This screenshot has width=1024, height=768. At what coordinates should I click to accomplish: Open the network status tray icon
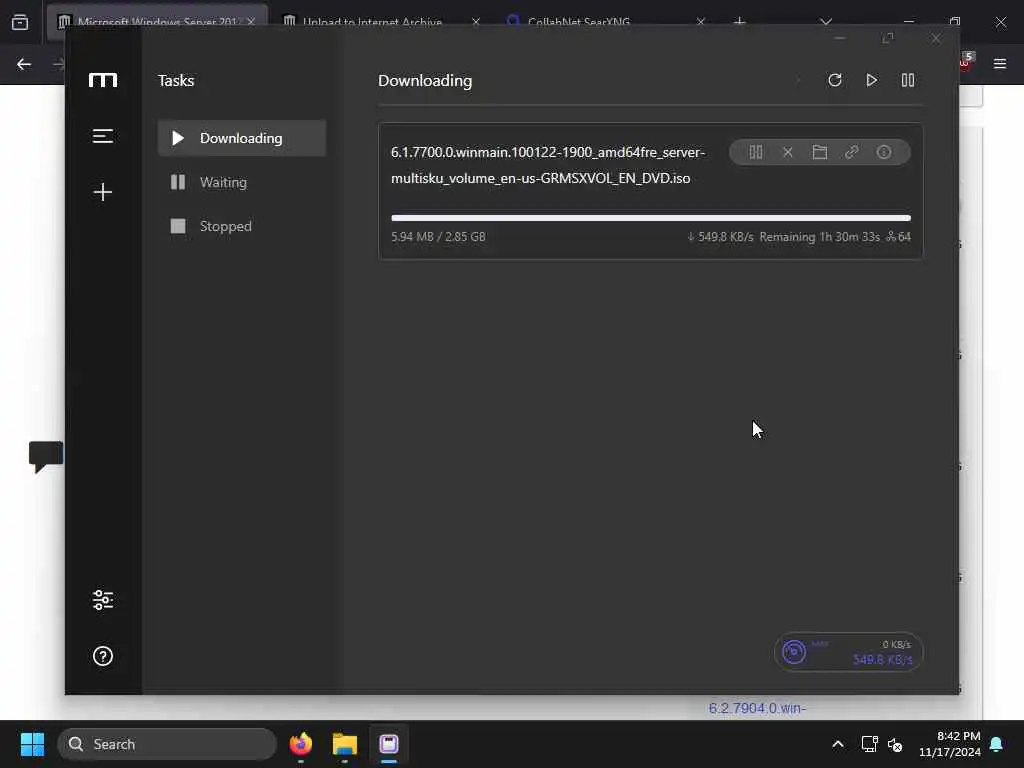[869, 744]
